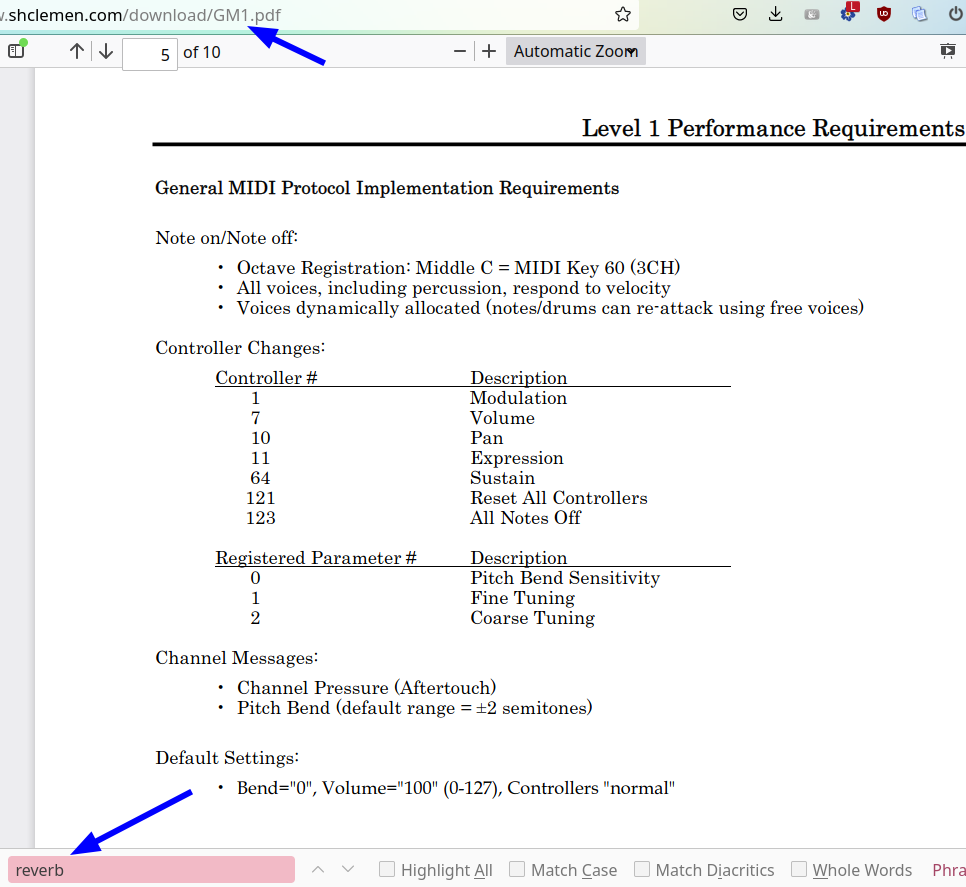Click the General MIDI Protocol Implementation Requirements heading
The image size is (966, 887).
point(387,188)
